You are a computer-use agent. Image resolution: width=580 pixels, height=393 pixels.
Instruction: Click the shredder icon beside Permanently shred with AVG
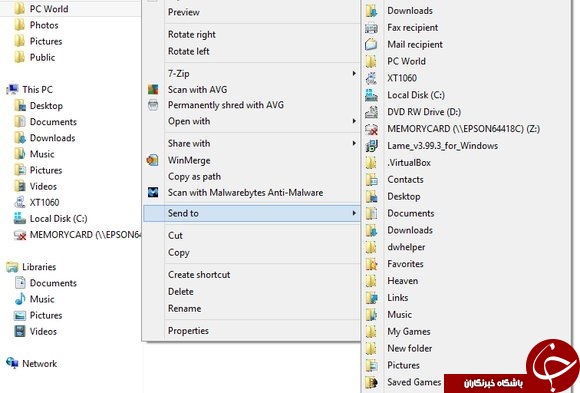point(153,105)
